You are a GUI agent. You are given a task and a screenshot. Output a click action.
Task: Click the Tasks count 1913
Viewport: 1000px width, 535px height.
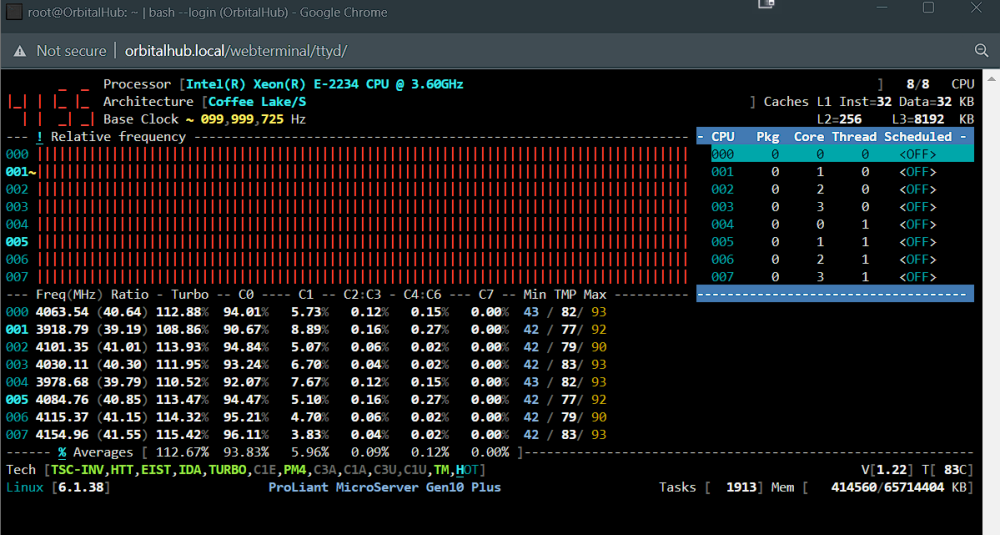click(741, 488)
